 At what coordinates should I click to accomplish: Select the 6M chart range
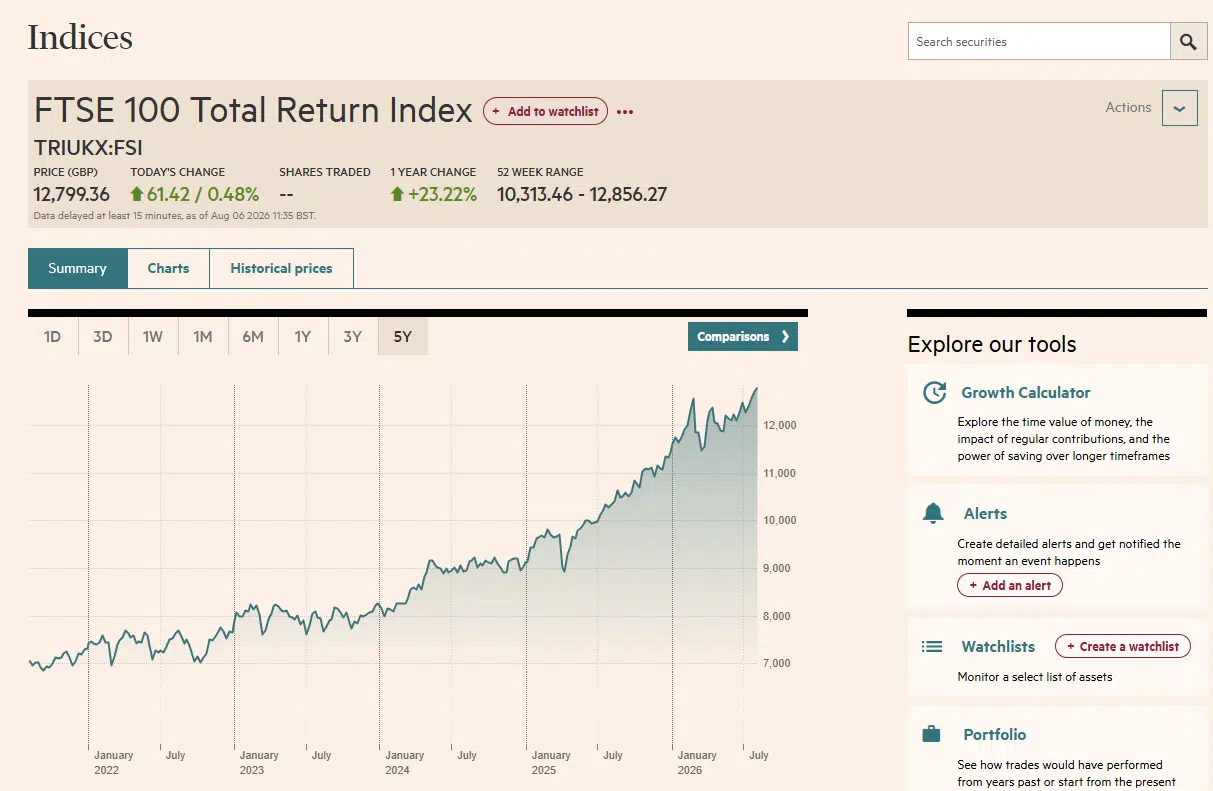253,337
